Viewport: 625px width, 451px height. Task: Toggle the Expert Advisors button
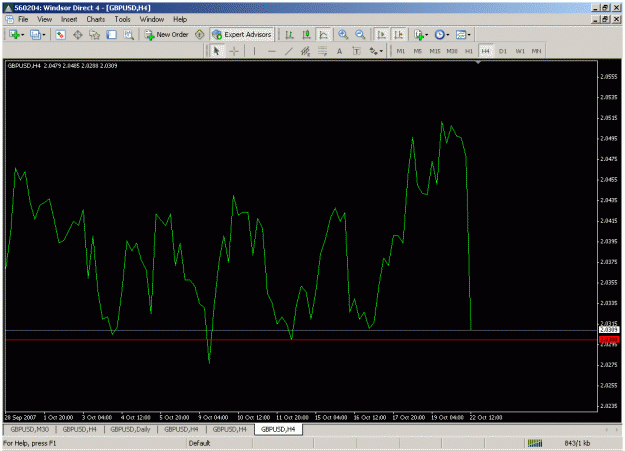(242, 35)
